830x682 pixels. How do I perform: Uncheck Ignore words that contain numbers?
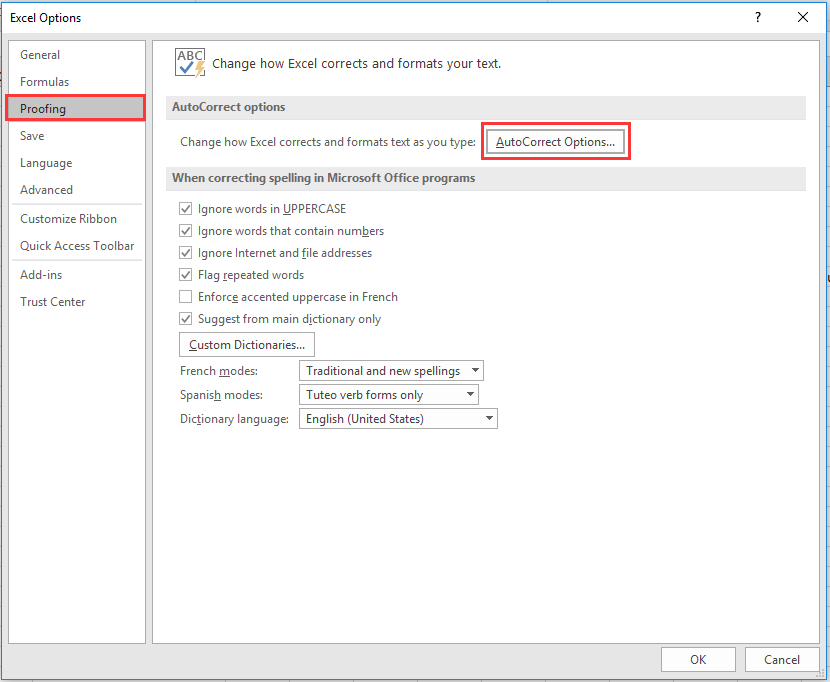pos(185,231)
